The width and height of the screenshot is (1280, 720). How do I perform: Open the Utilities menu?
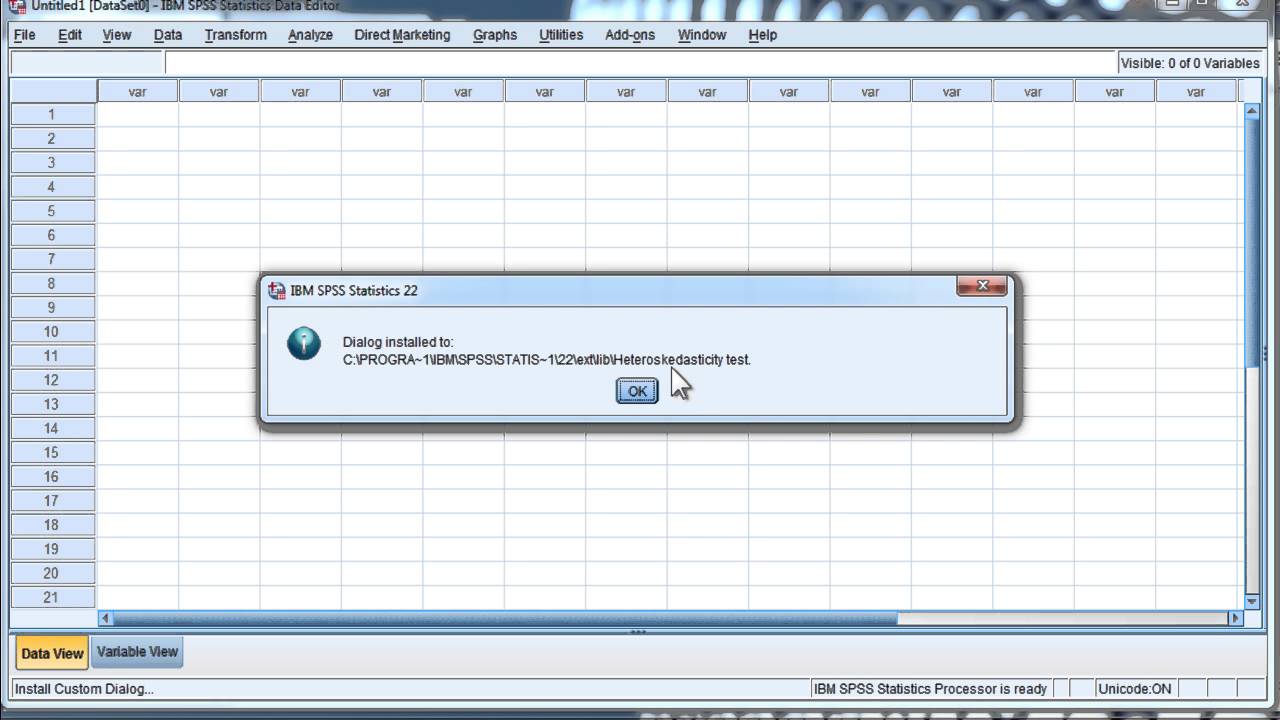click(x=561, y=35)
